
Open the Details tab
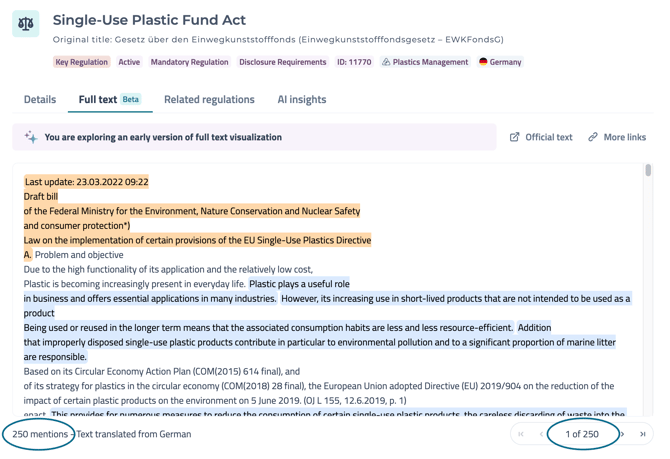pos(40,99)
